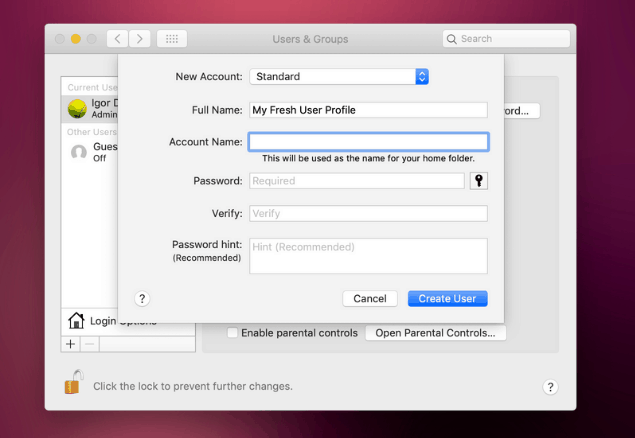Click the yellow minimize window button

coord(76,39)
